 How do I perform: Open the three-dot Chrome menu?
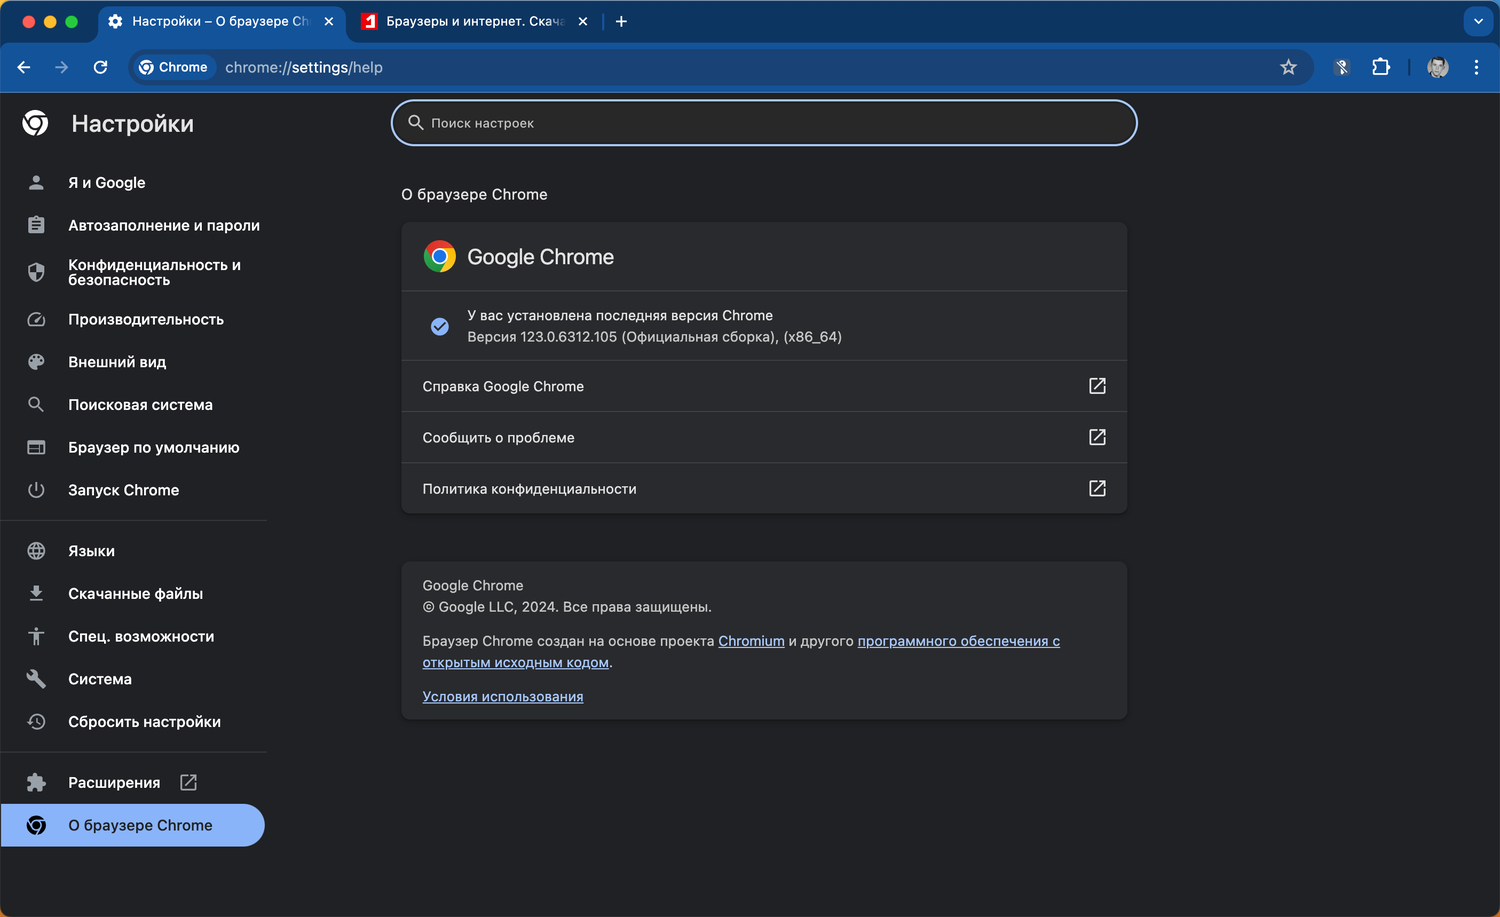(x=1476, y=67)
